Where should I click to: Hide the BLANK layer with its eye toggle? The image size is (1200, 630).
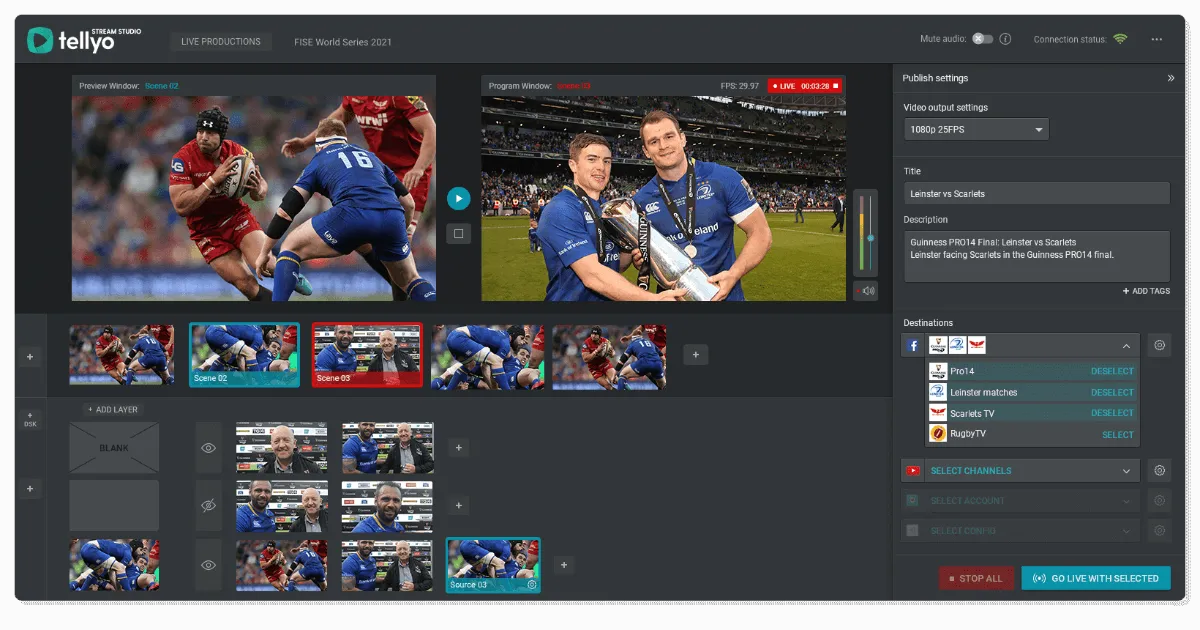click(x=207, y=448)
